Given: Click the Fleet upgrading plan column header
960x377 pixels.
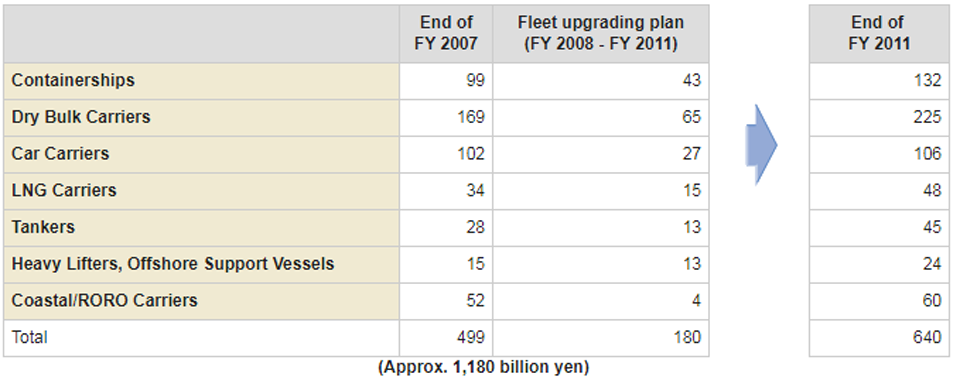Looking at the screenshot, I should pyautogui.click(x=601, y=33).
